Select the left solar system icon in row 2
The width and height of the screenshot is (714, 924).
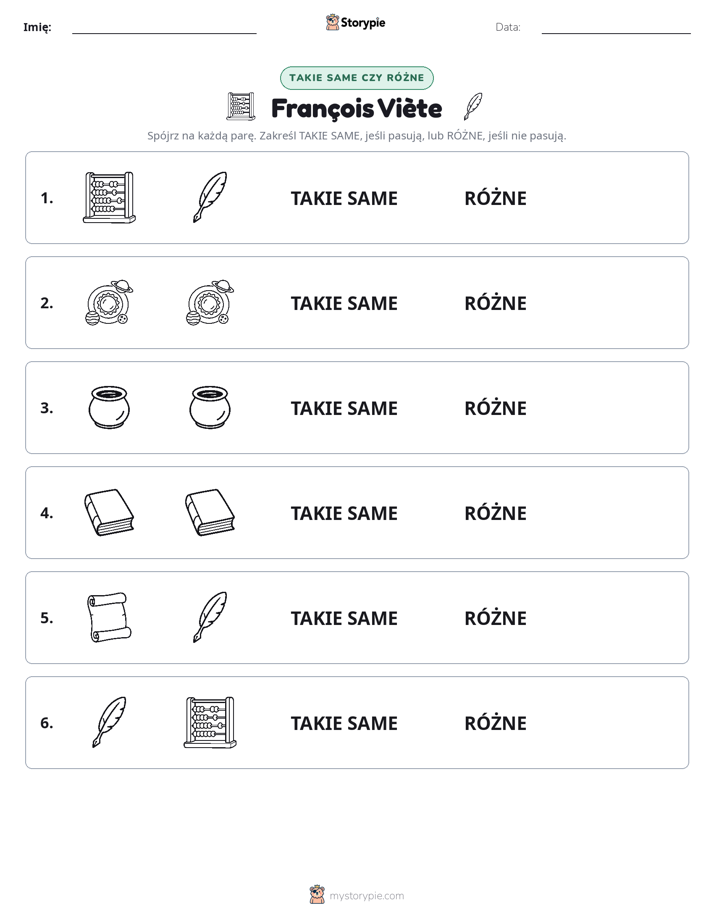pyautogui.click(x=109, y=303)
